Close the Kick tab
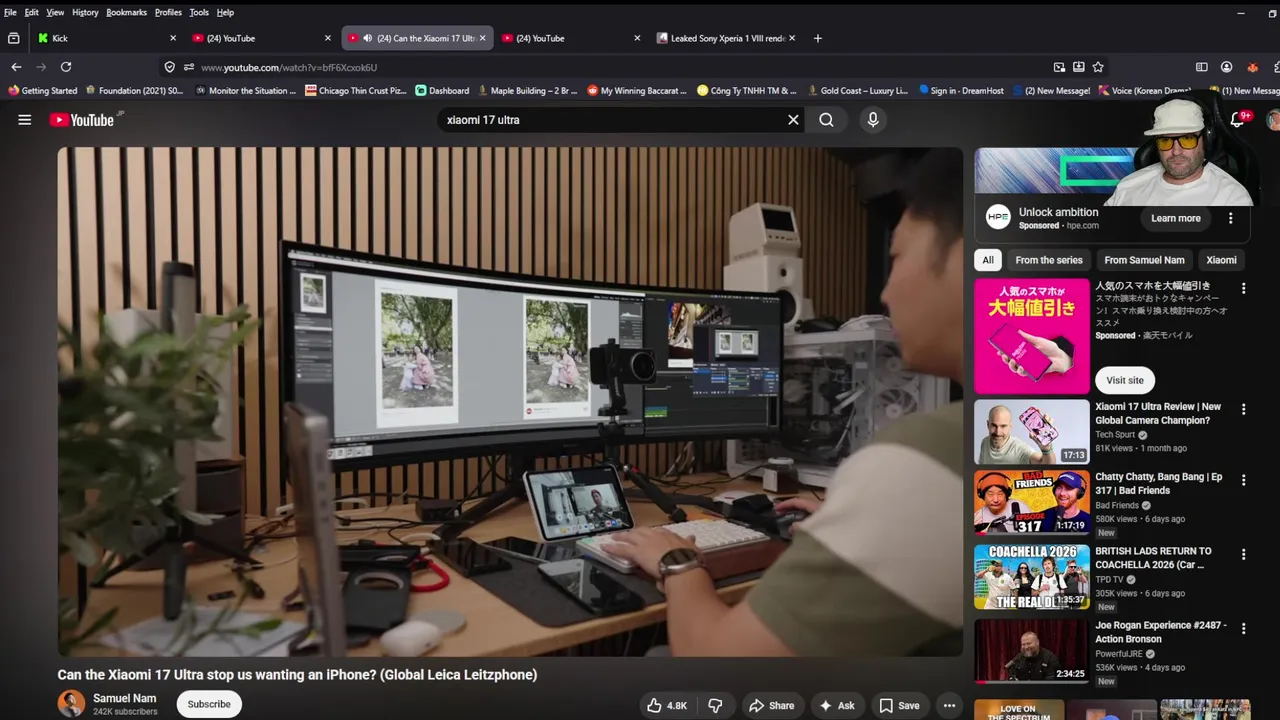 [x=172, y=38]
